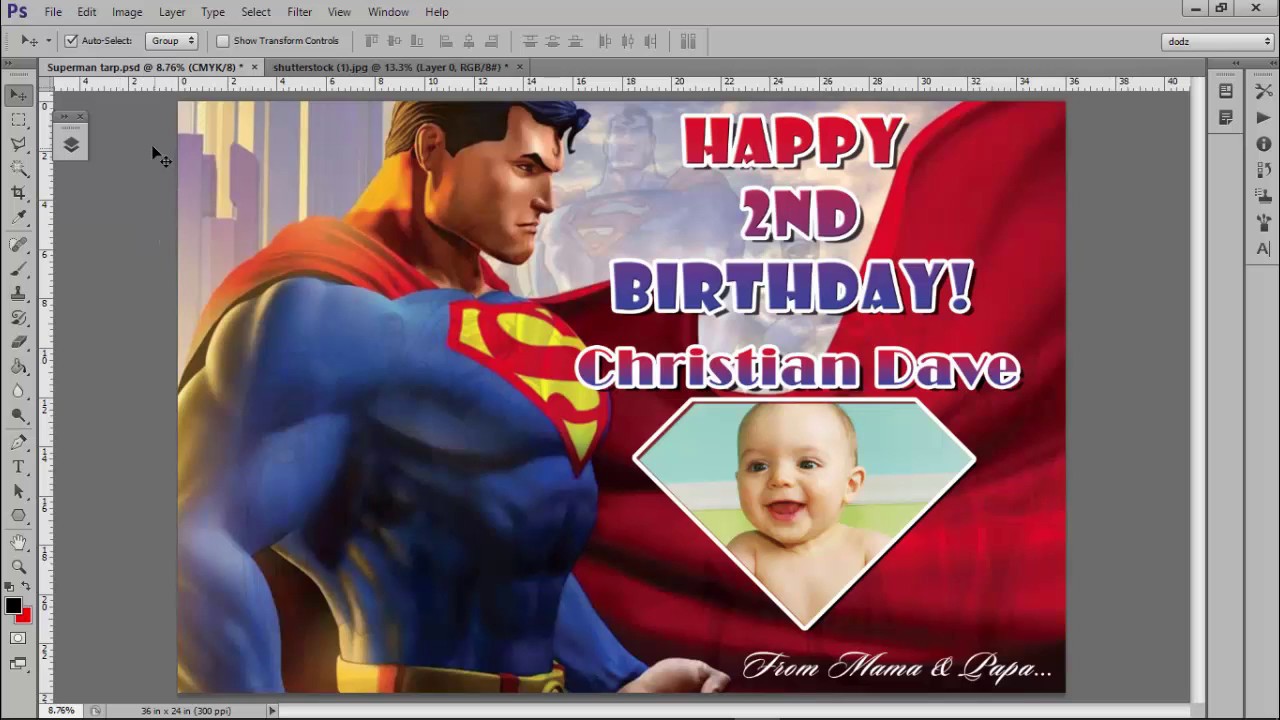Screen dimensions: 1280x720
Task: Open the floating Layers panel icon
Action: click(x=71, y=144)
